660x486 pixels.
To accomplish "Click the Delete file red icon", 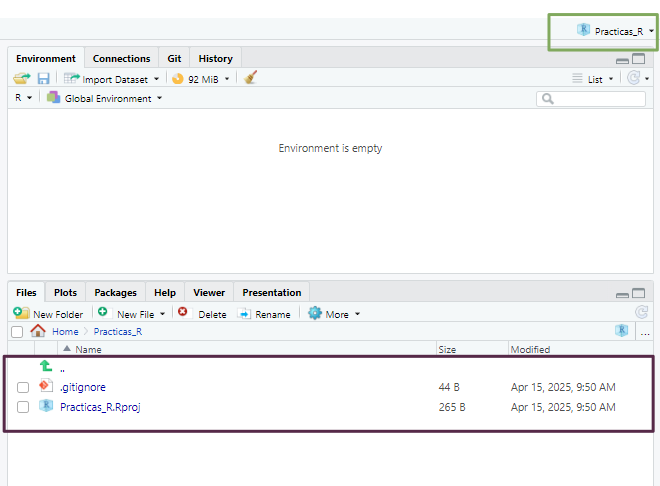I will (183, 313).
